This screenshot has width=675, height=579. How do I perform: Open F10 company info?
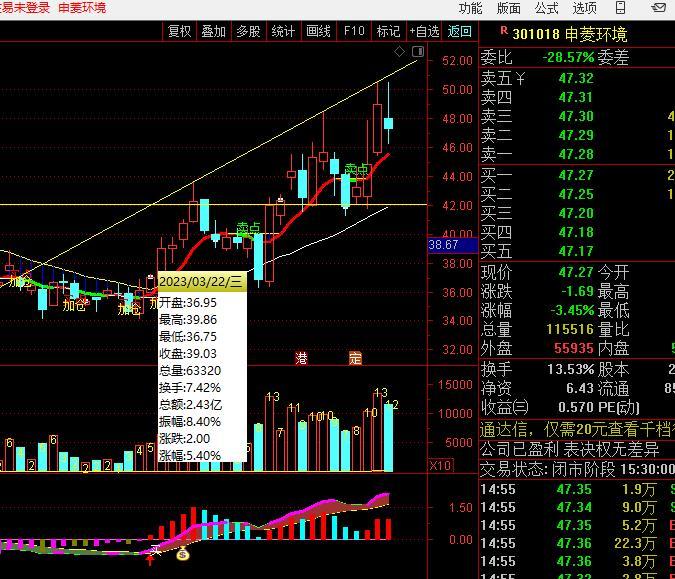(x=354, y=31)
